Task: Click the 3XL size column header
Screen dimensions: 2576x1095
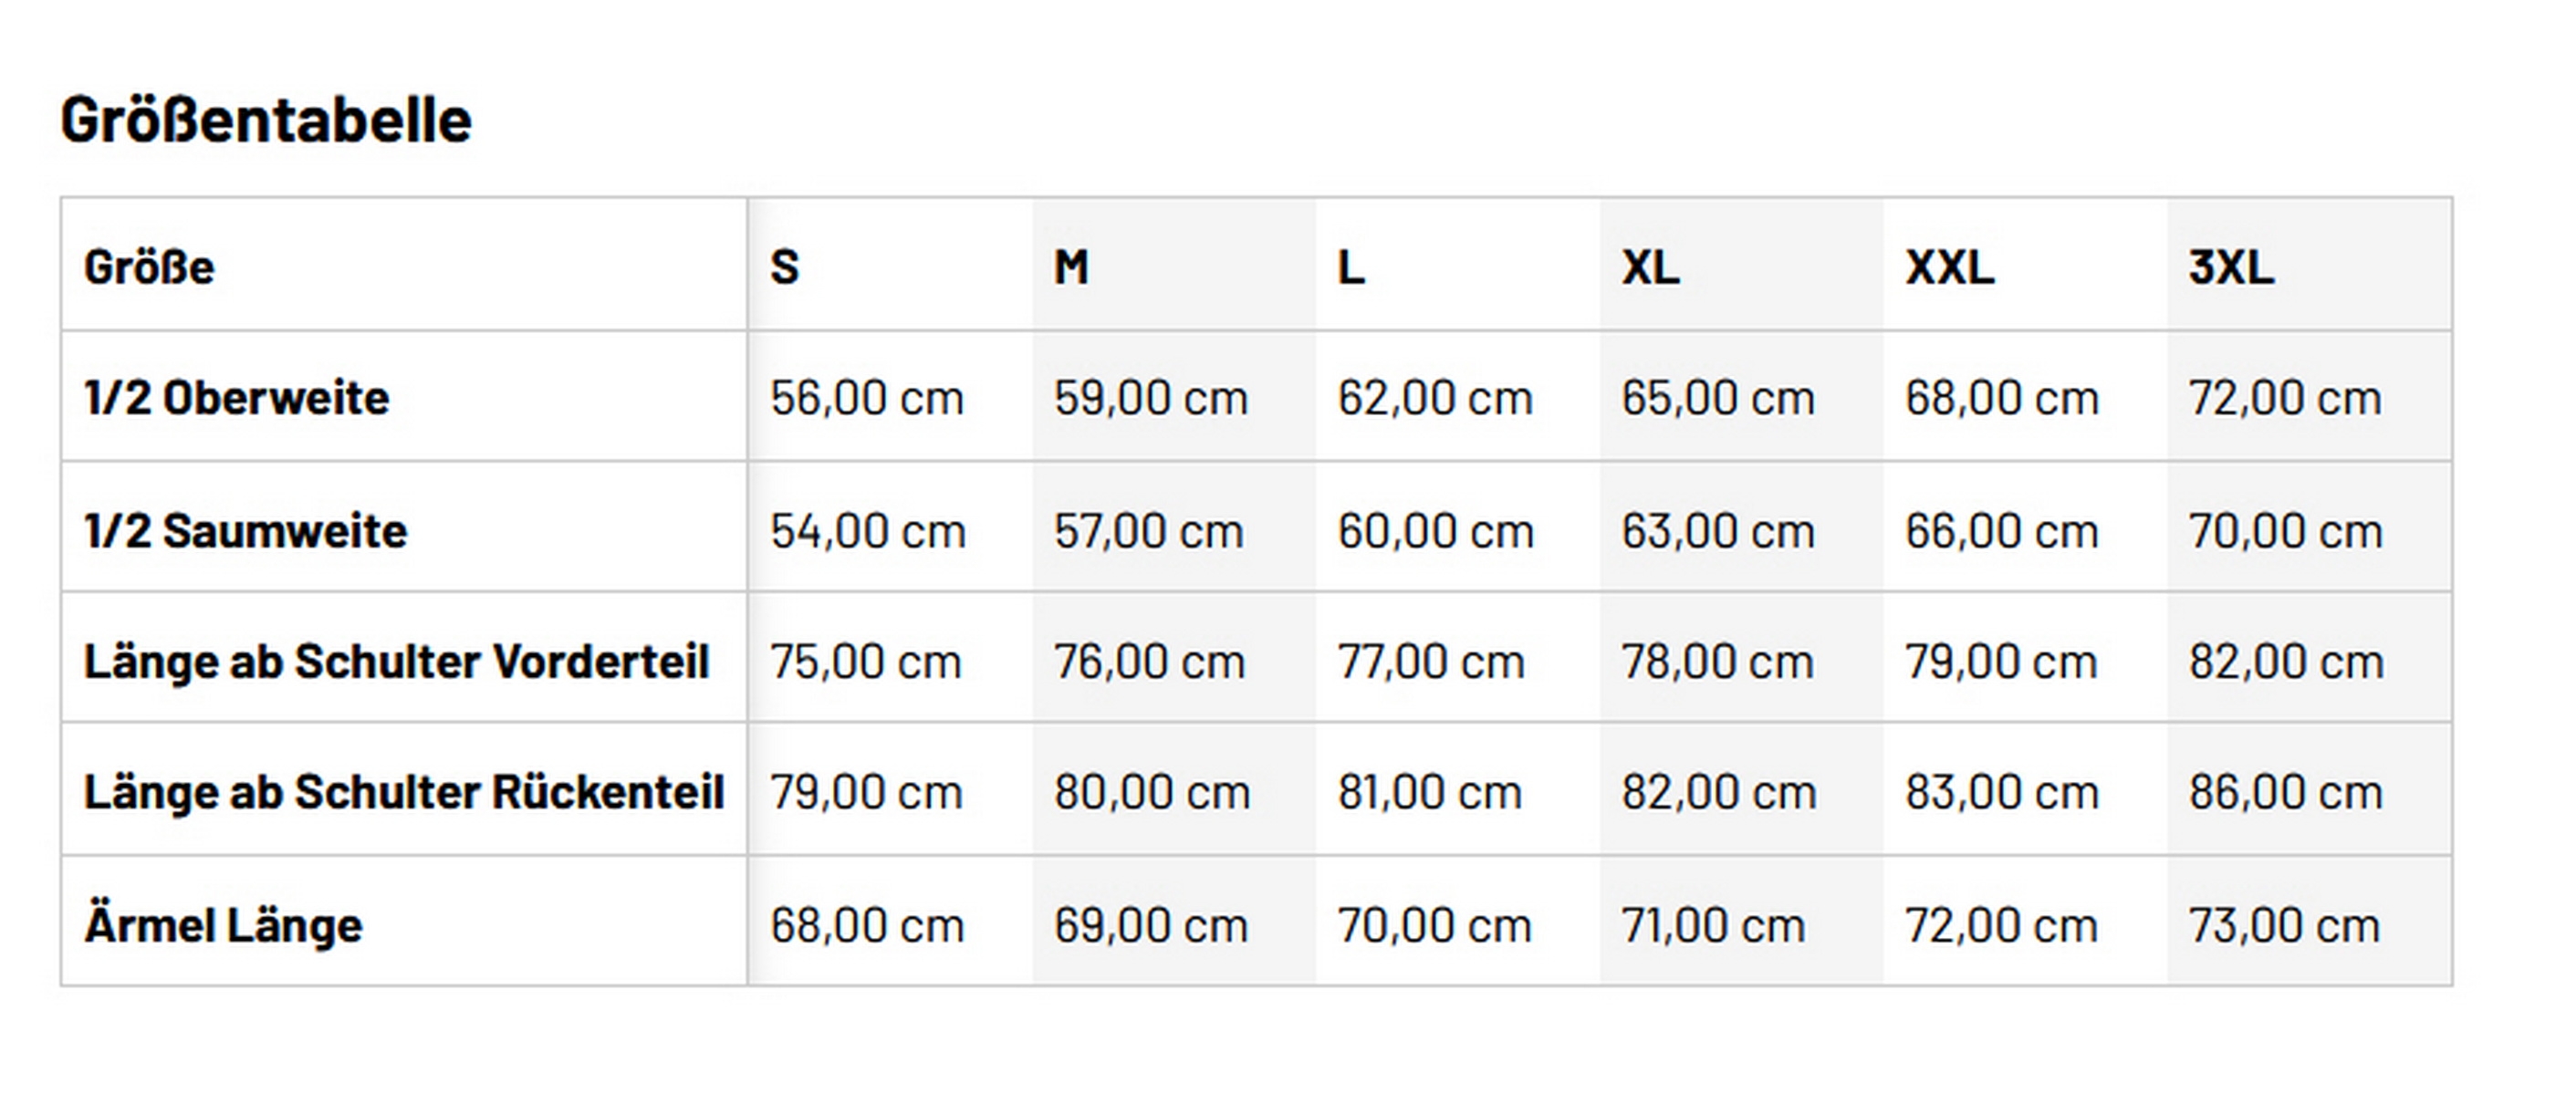Action: tap(2231, 267)
